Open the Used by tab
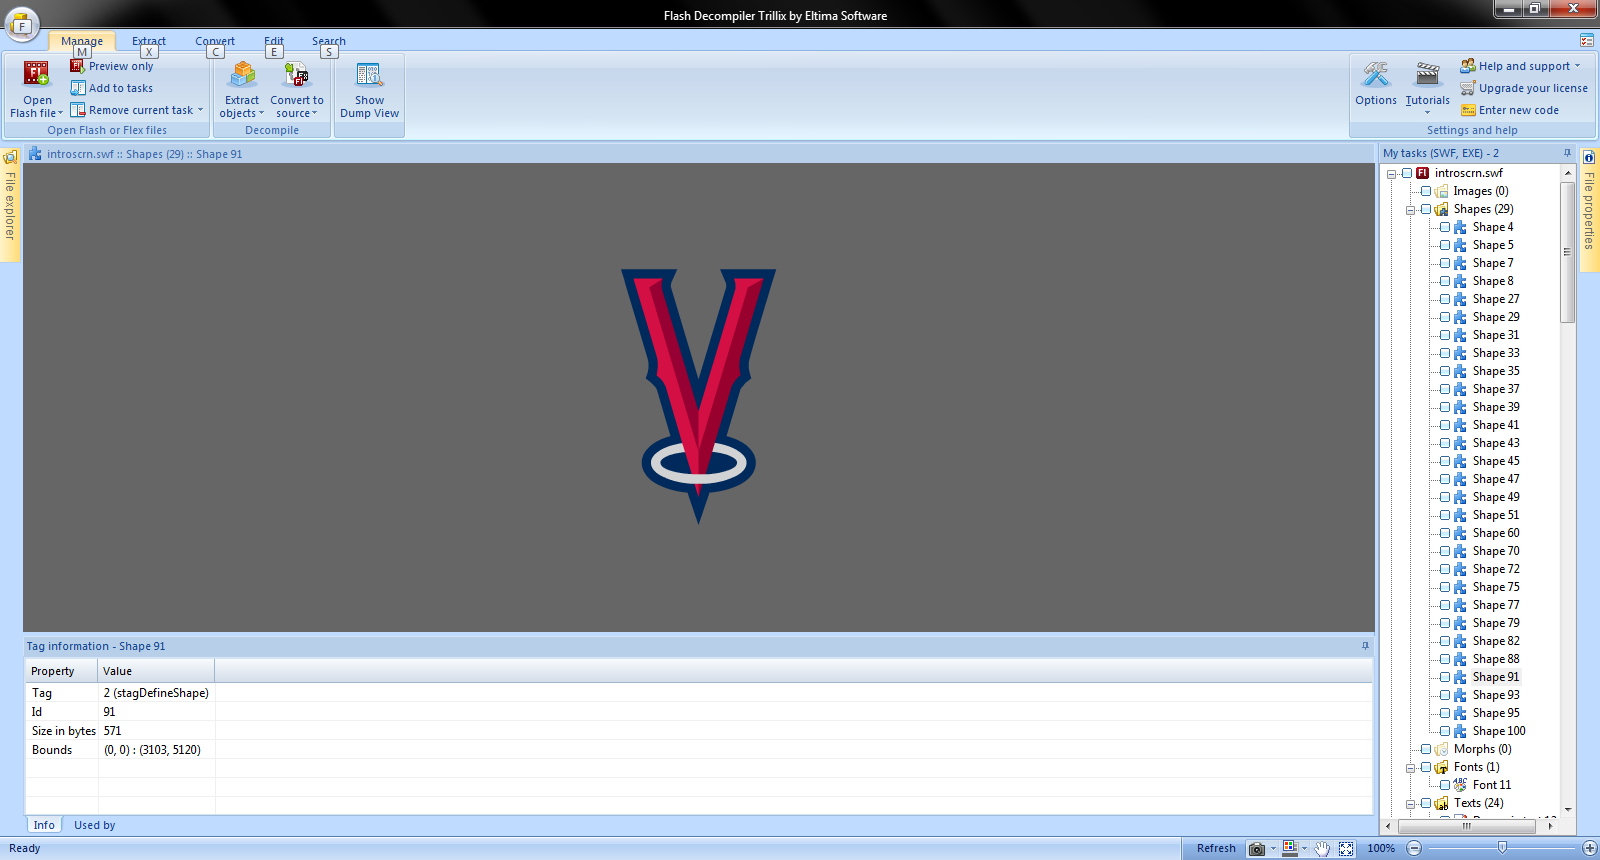The height and width of the screenshot is (860, 1600). pos(94,825)
